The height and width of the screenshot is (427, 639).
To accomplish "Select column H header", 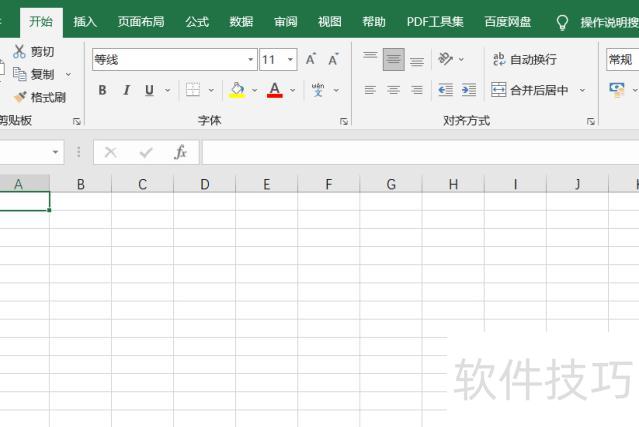I will (x=453, y=184).
